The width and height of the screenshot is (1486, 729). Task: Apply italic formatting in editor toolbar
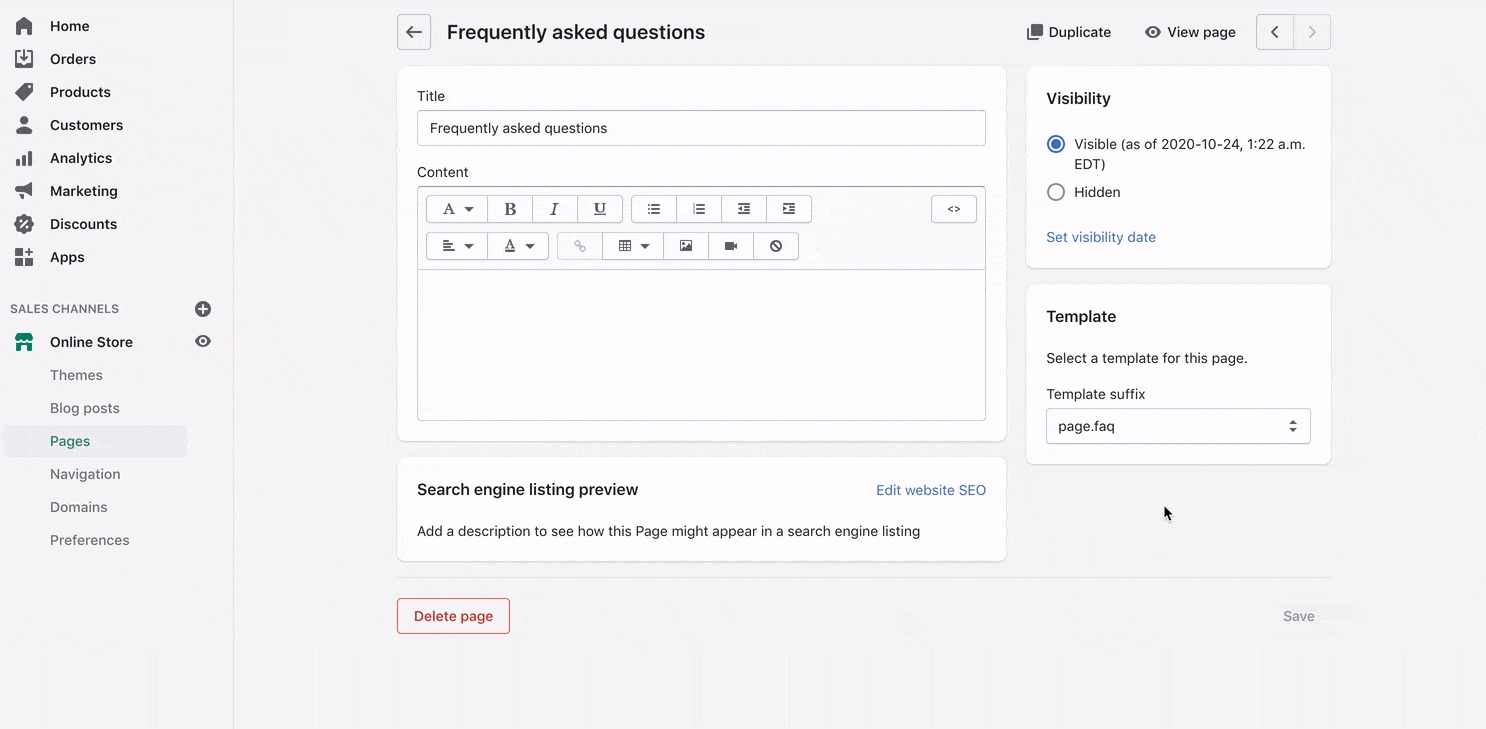point(554,209)
